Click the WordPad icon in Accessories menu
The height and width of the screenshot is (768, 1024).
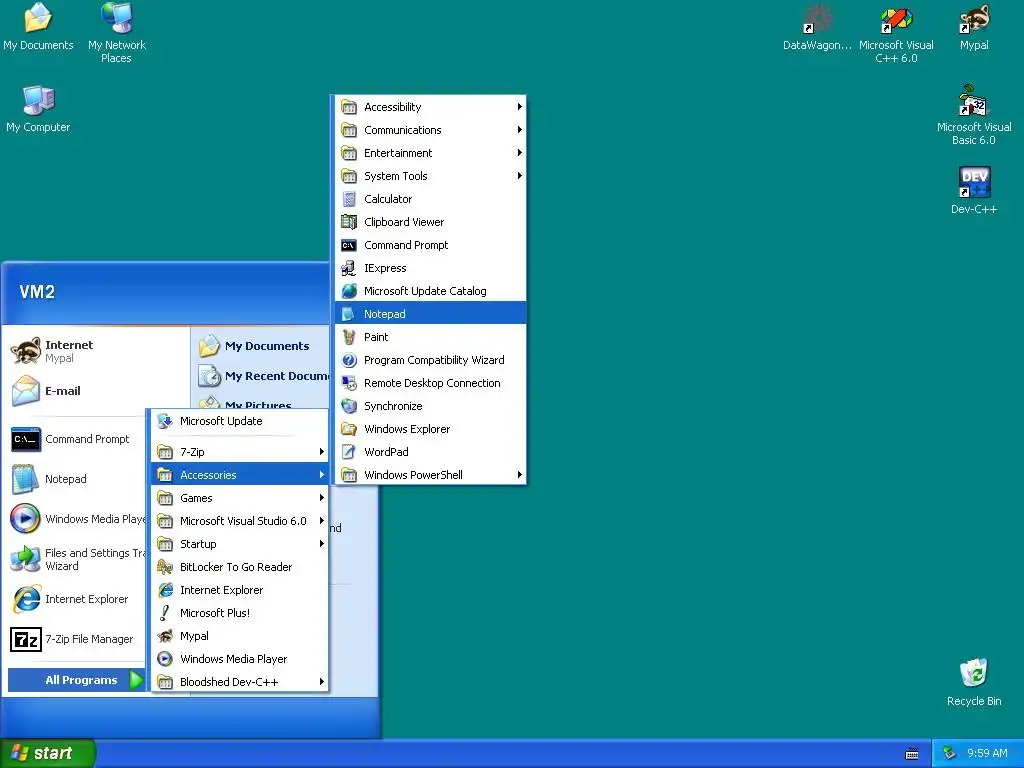(x=349, y=452)
